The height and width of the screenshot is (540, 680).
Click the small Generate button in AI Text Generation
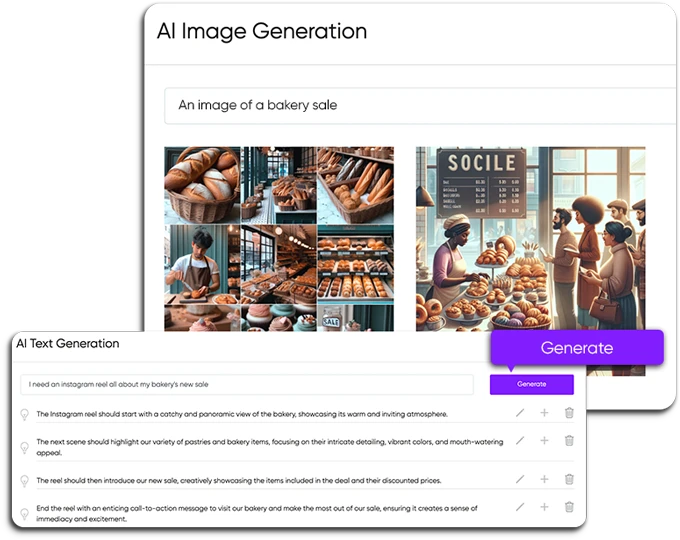point(532,384)
